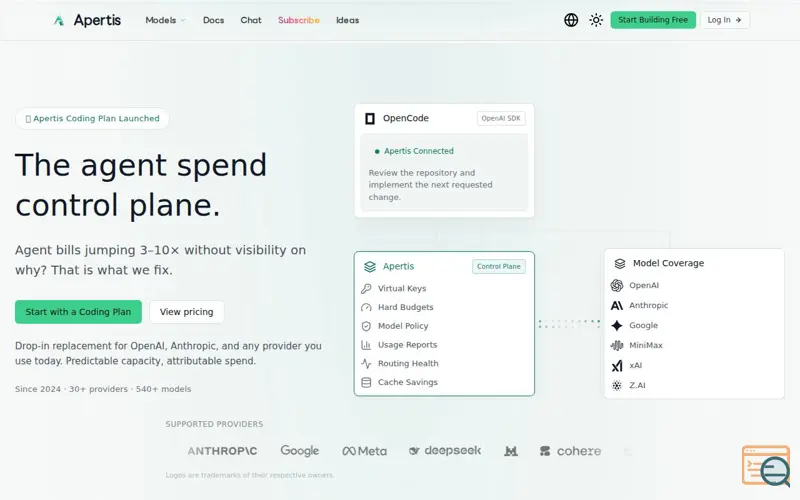Screen dimensions: 800x500
Task: Click the 'SUPPORTED PROVIDERS' label
Action: [x=214, y=424]
